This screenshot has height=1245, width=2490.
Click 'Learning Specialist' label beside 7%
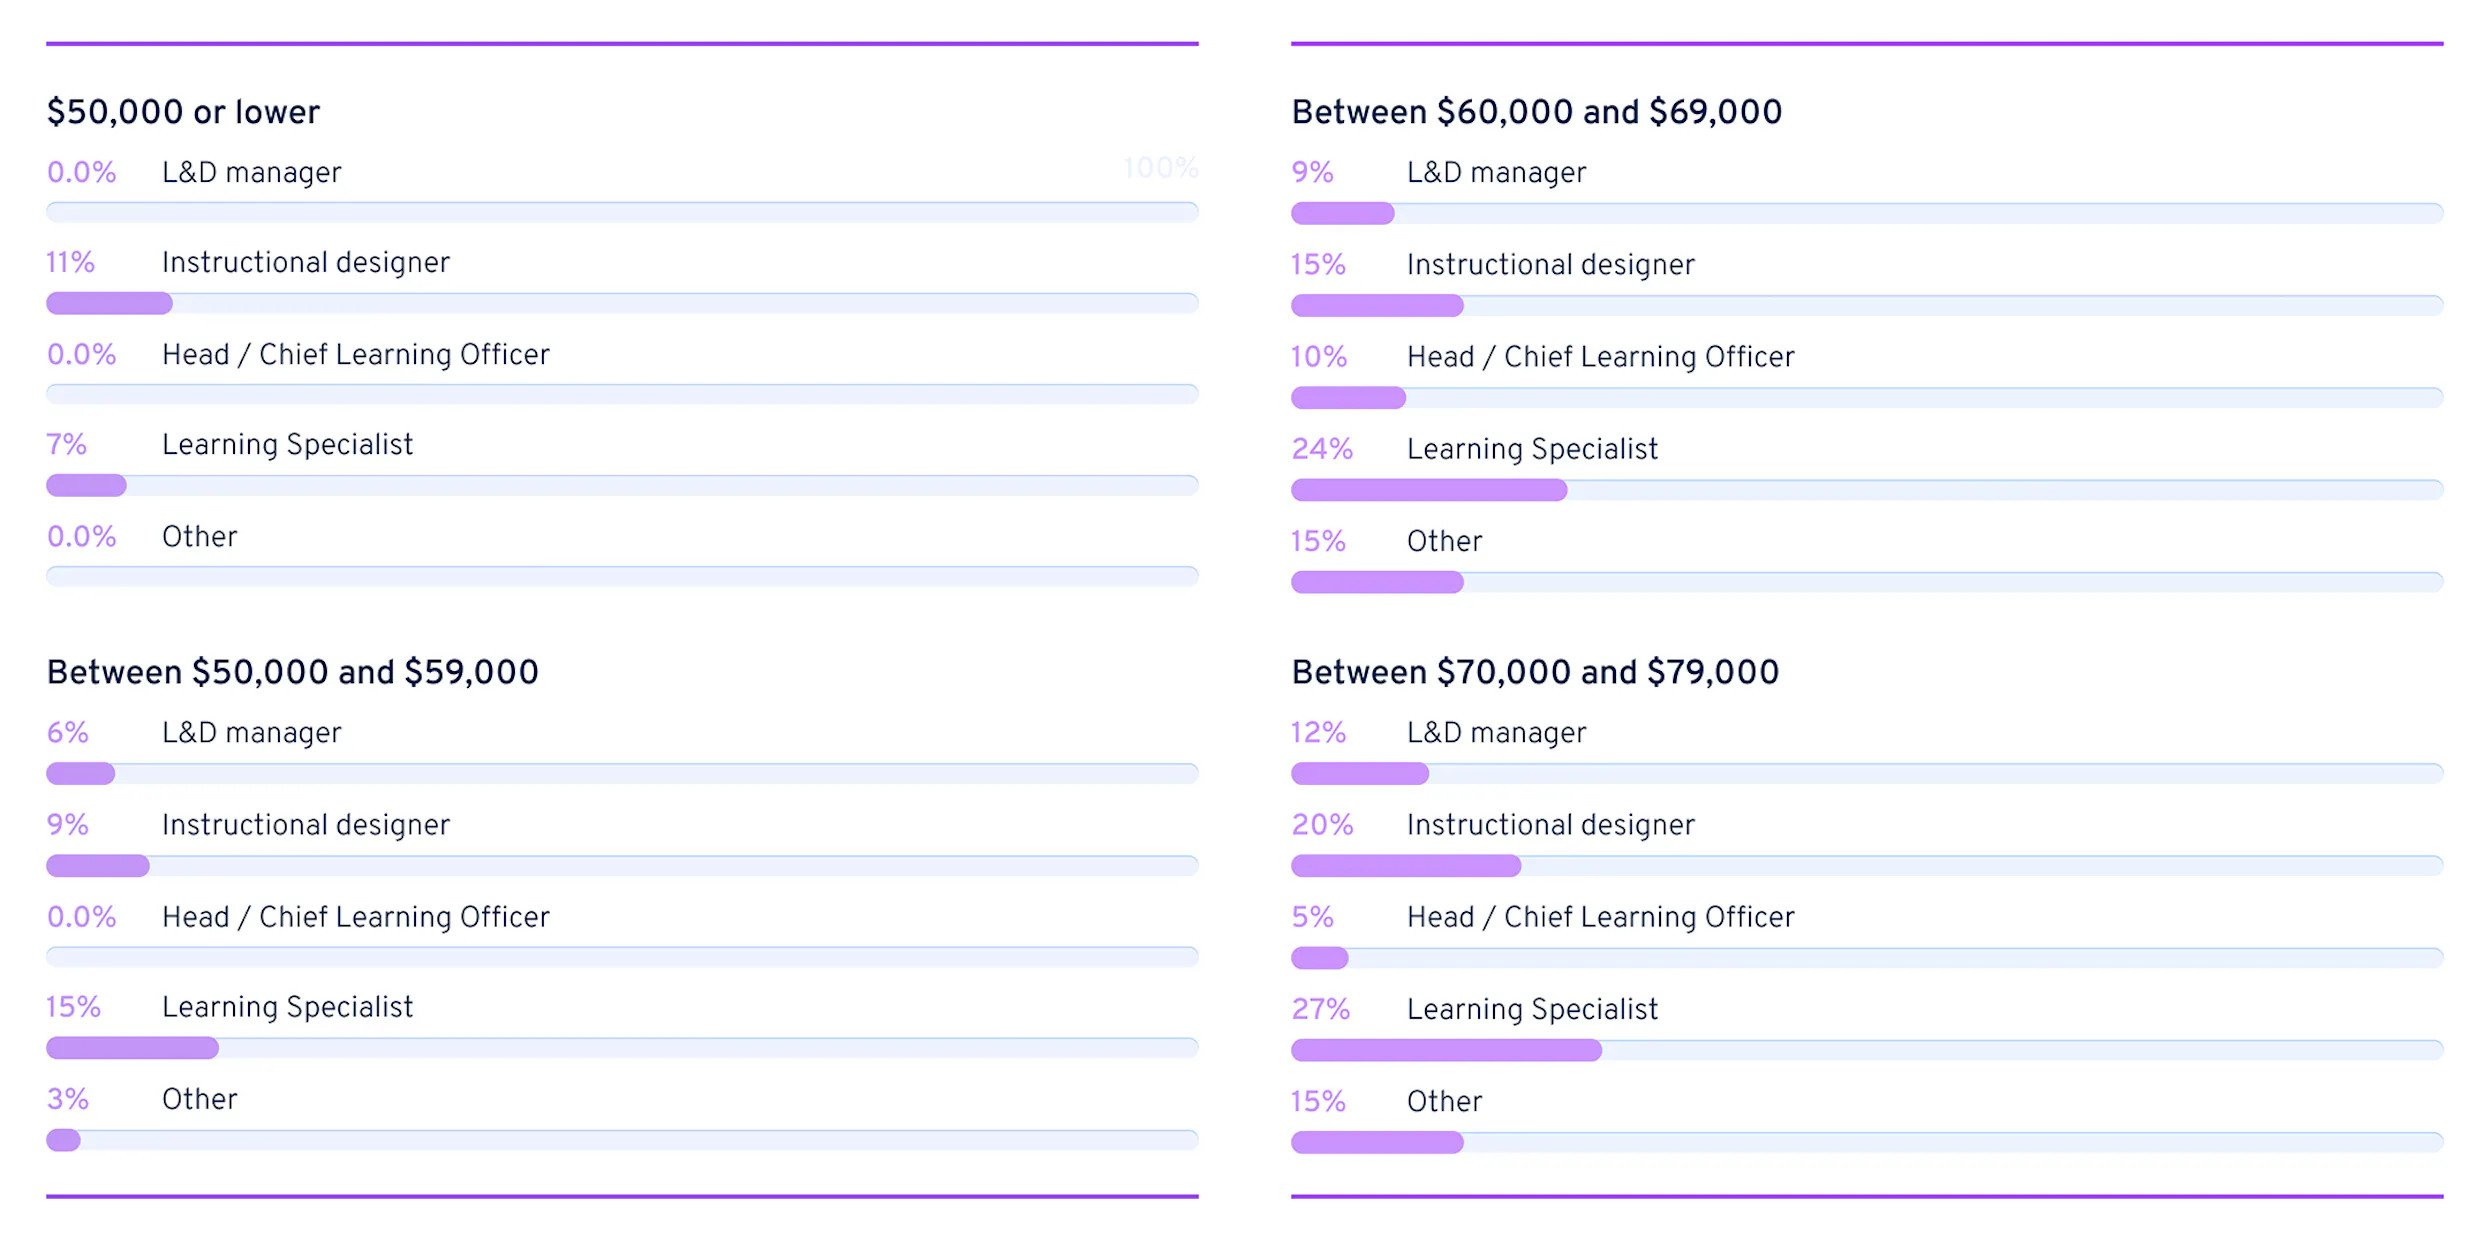[x=287, y=445]
